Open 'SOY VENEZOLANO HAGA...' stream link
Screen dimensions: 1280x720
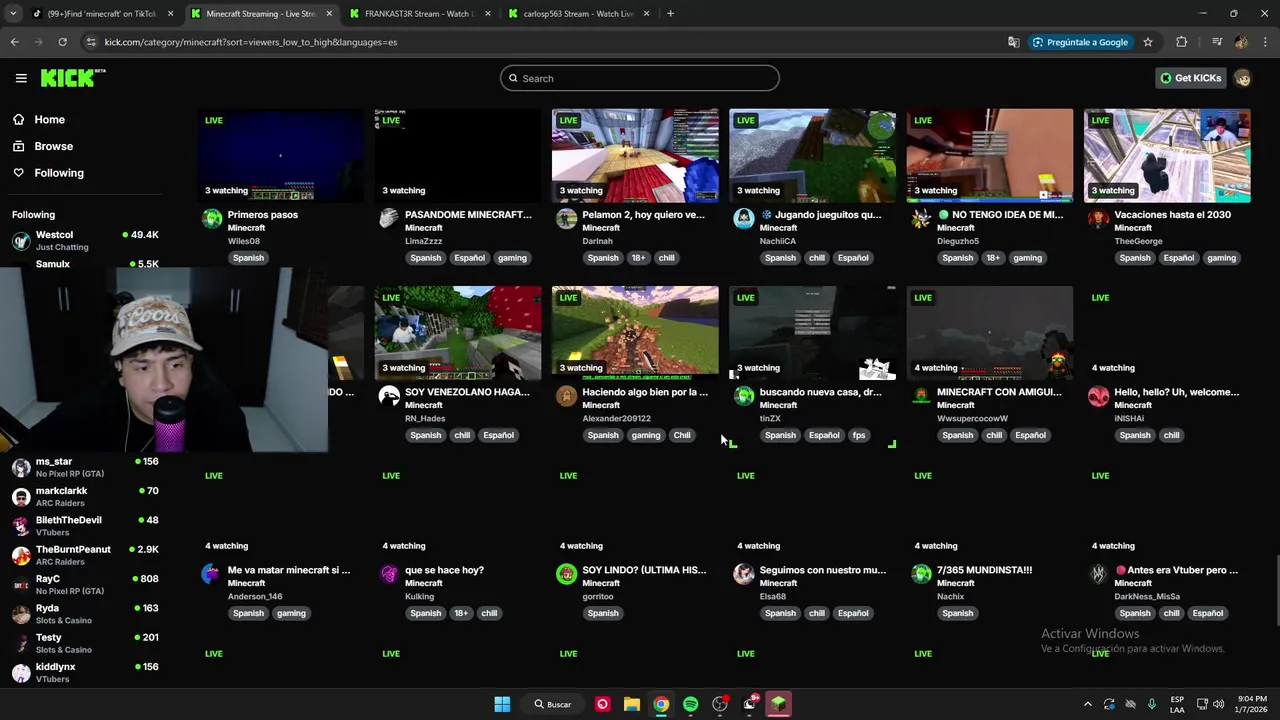467,392
